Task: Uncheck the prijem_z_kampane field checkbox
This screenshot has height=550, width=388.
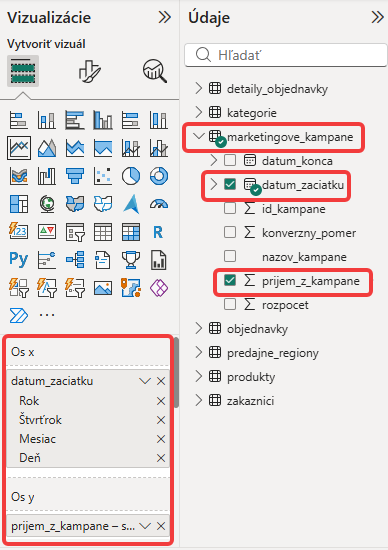Action: 230,280
